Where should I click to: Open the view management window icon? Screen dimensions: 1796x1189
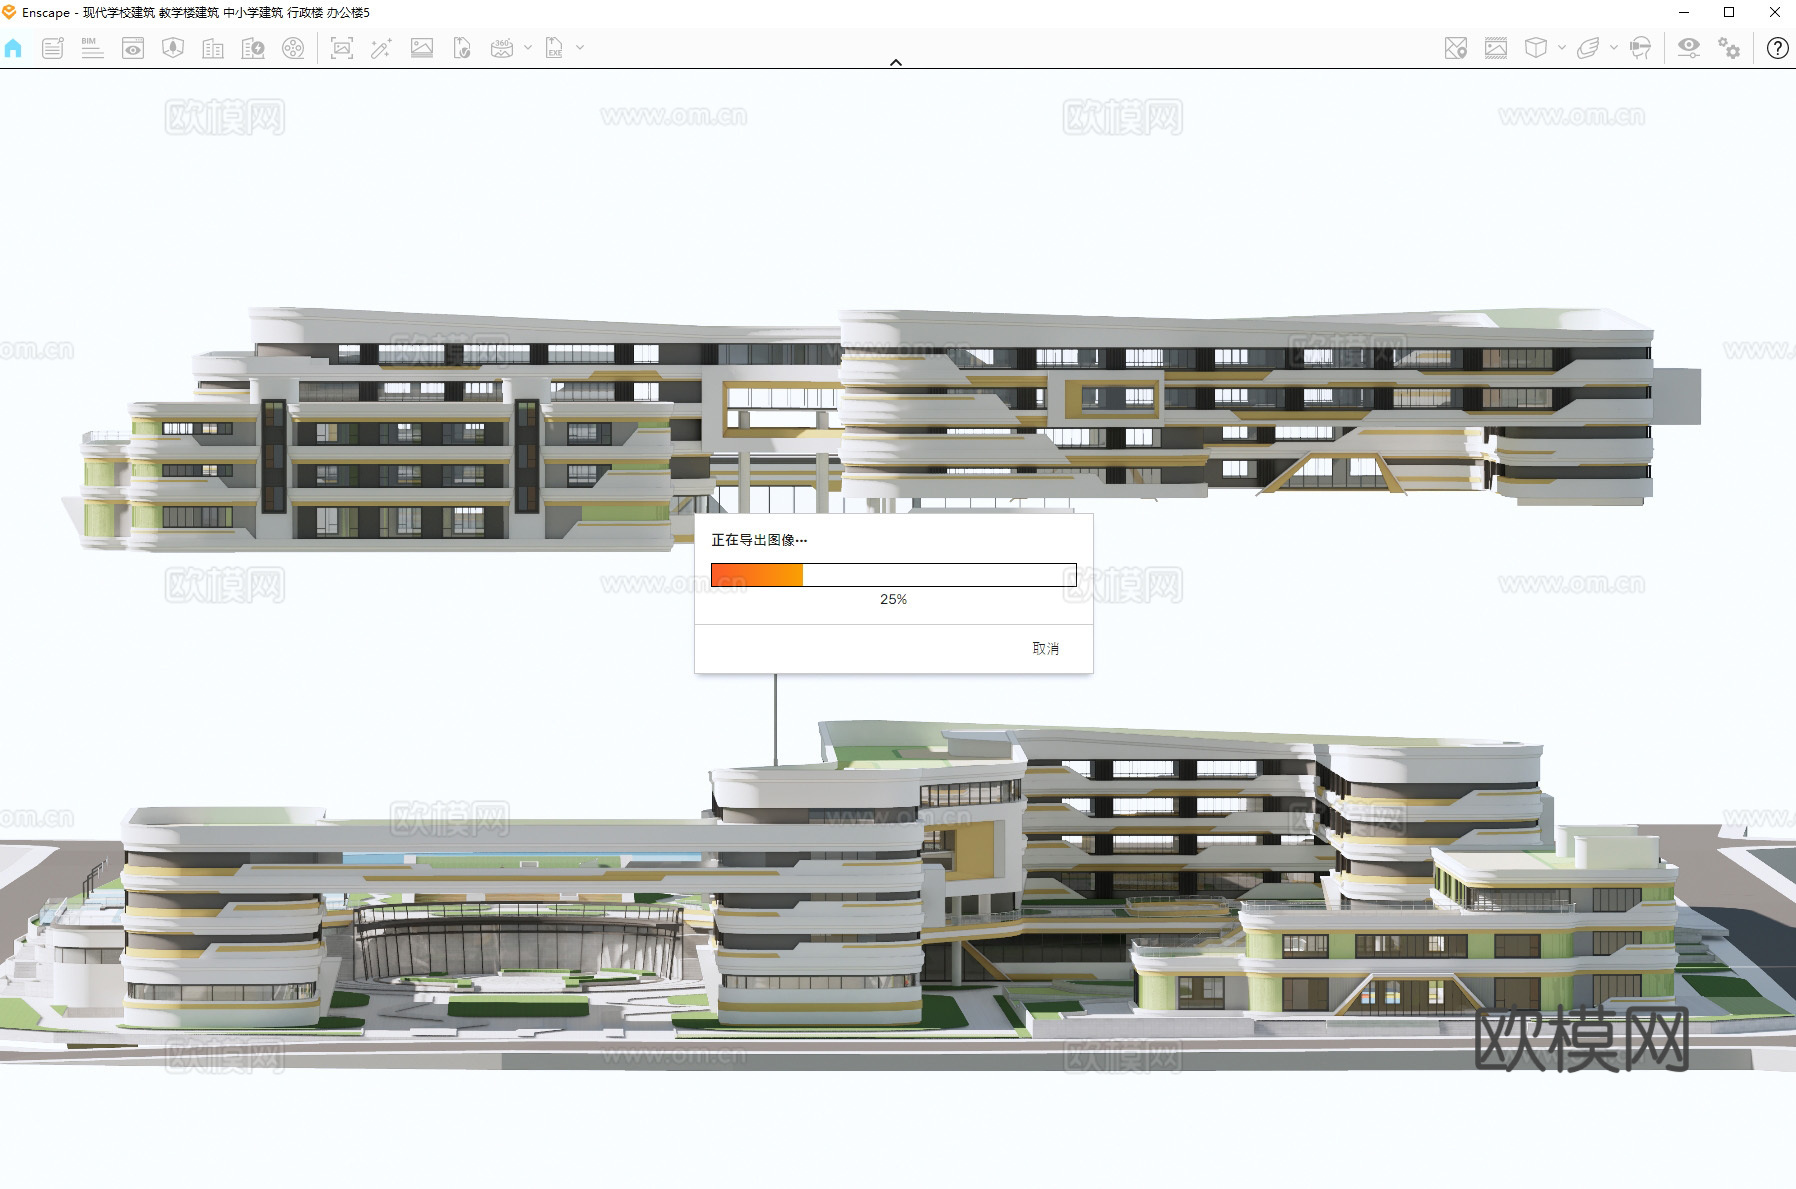[133, 48]
